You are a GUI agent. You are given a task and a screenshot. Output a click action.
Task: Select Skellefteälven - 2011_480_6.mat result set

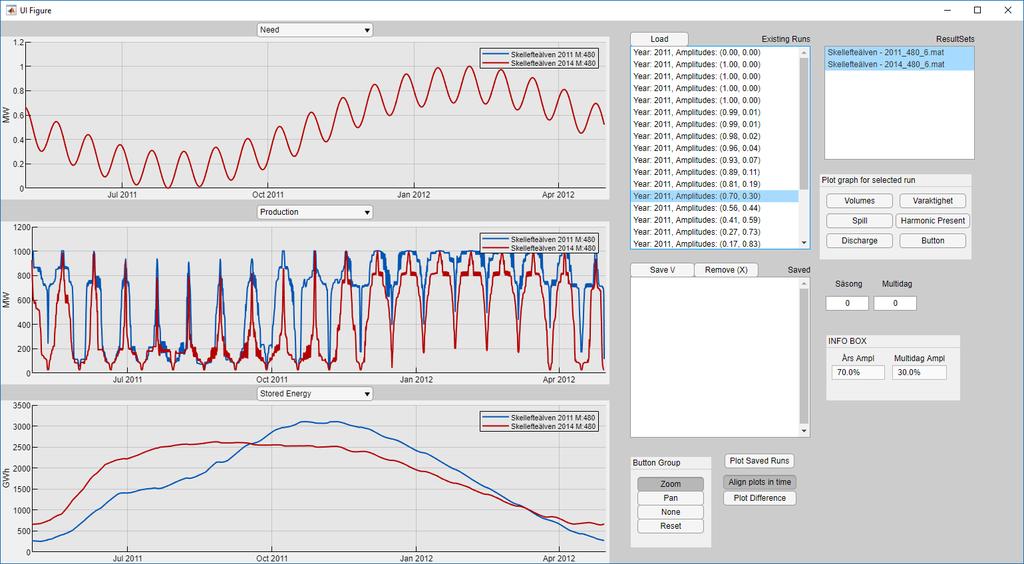(899, 52)
